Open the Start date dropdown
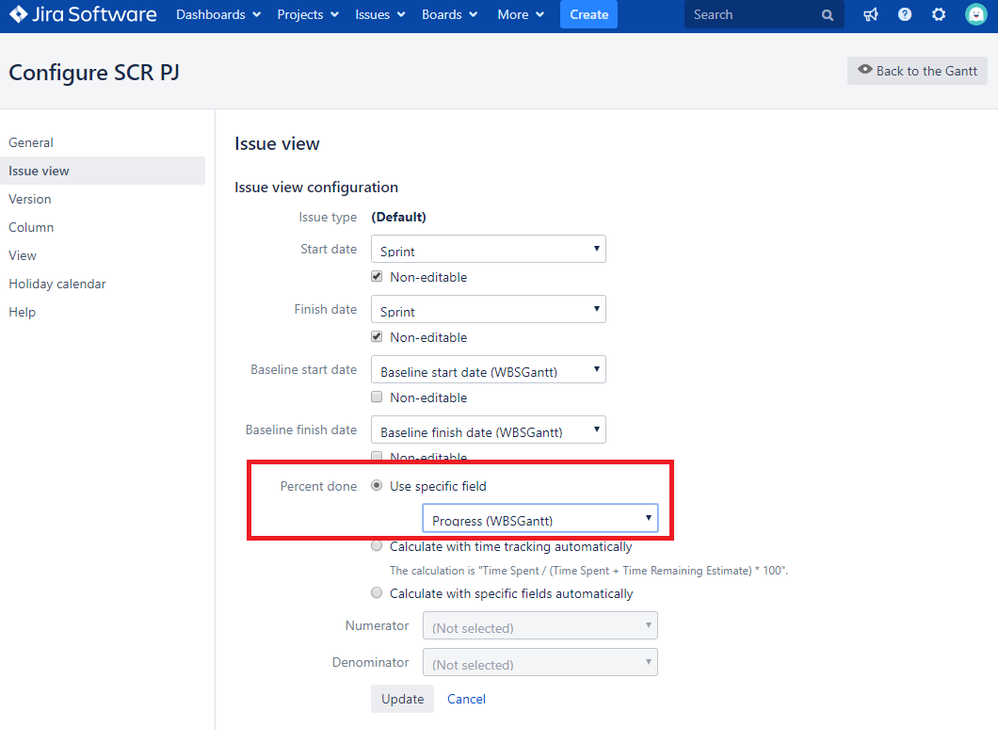The image size is (998, 730). (488, 249)
